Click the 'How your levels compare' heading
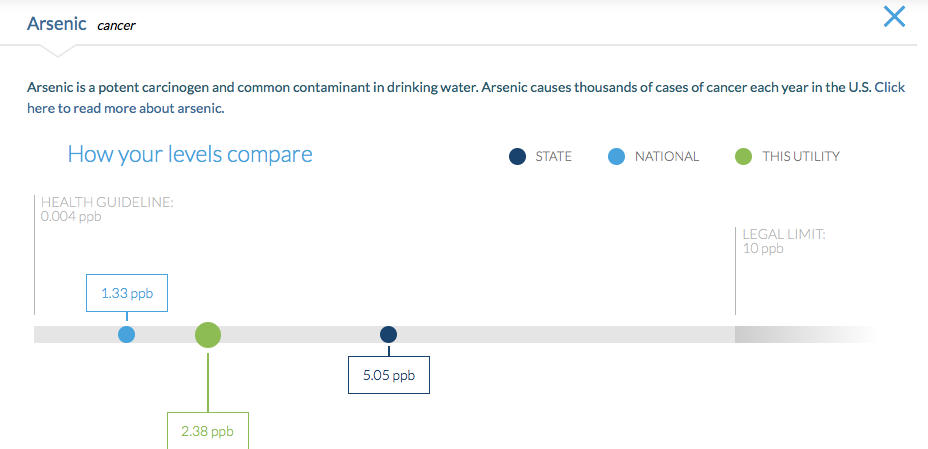928x449 pixels. [190, 154]
